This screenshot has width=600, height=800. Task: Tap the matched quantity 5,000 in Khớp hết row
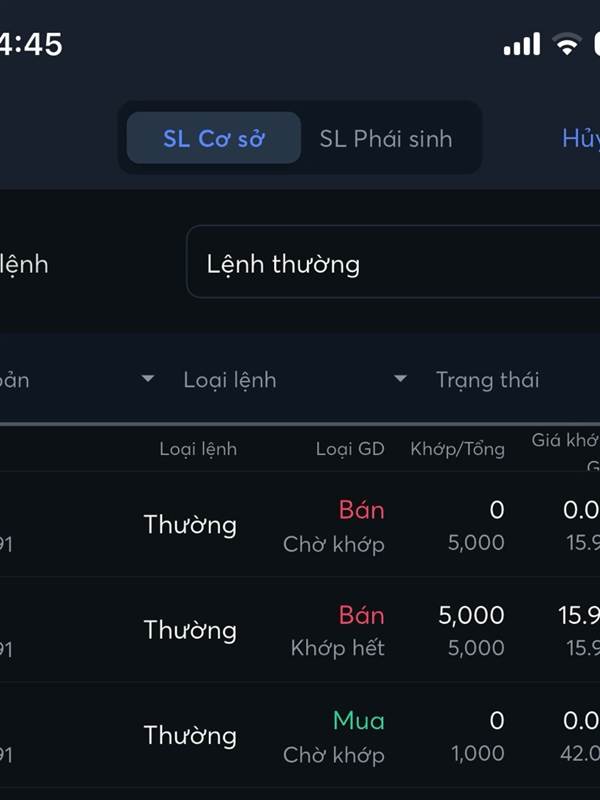point(471,616)
